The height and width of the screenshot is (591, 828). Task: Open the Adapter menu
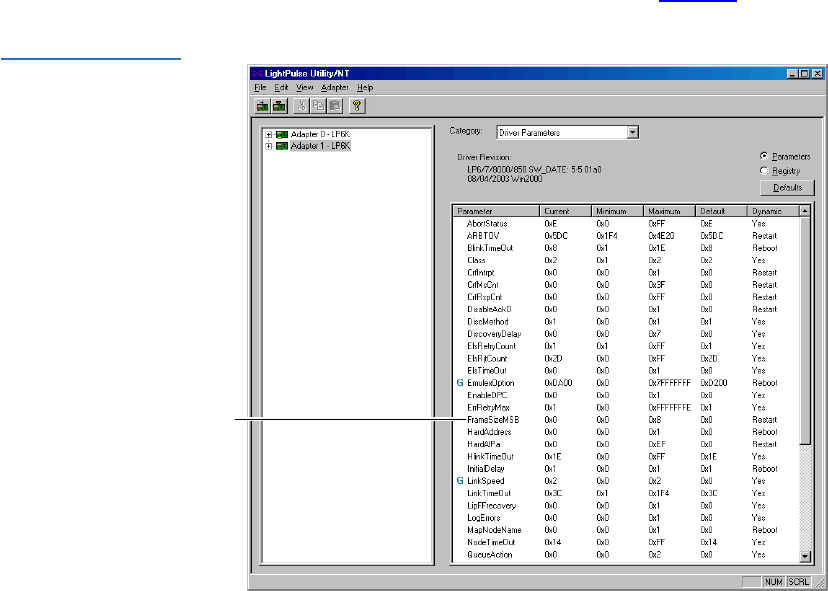pyautogui.click(x=335, y=88)
